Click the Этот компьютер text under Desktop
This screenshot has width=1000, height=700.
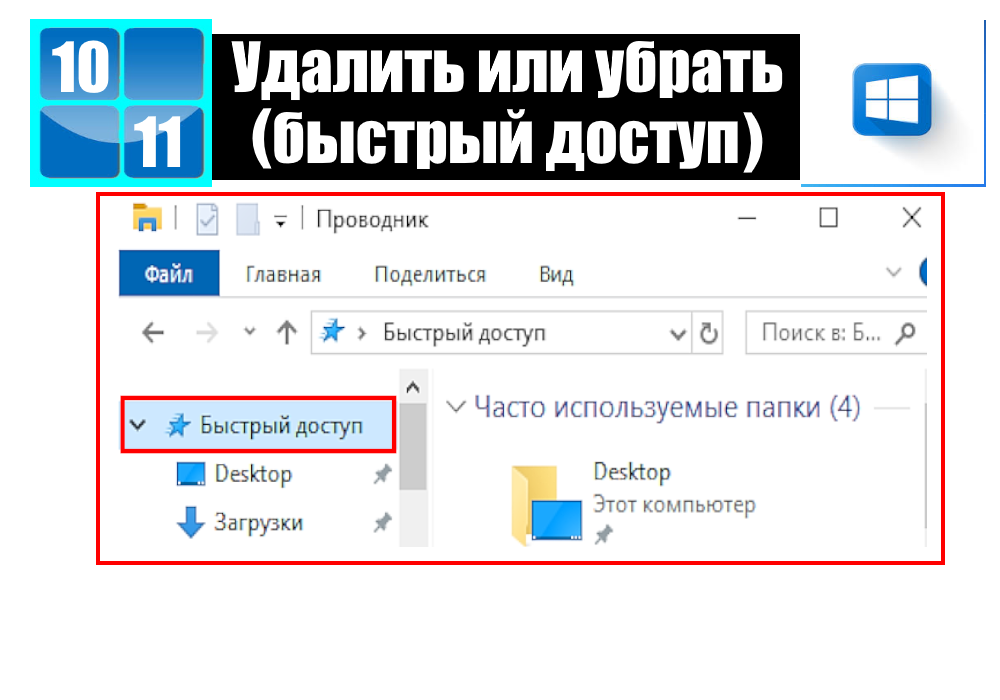coord(674,504)
